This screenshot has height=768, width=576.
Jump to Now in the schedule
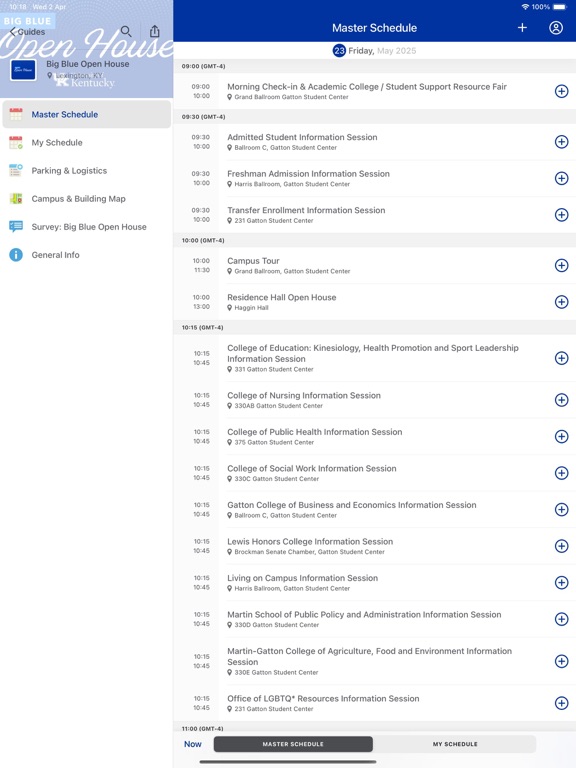(192, 744)
